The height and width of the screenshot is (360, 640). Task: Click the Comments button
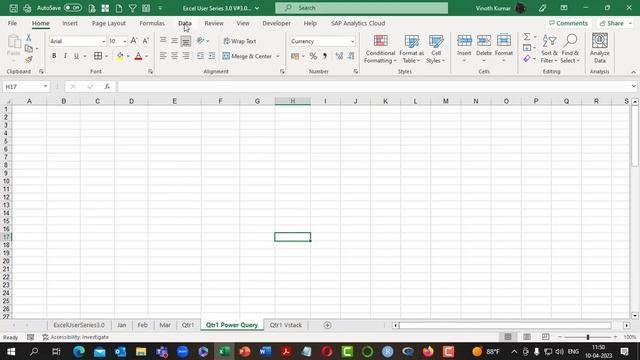point(569,23)
